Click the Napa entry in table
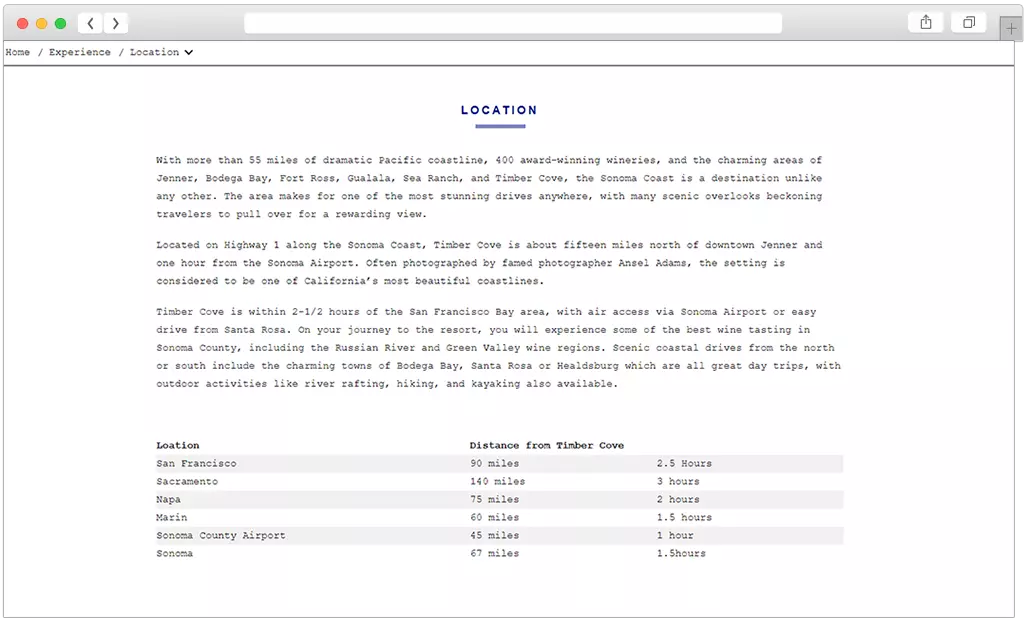Image resolution: width=1030 pixels, height=625 pixels. click(x=169, y=499)
